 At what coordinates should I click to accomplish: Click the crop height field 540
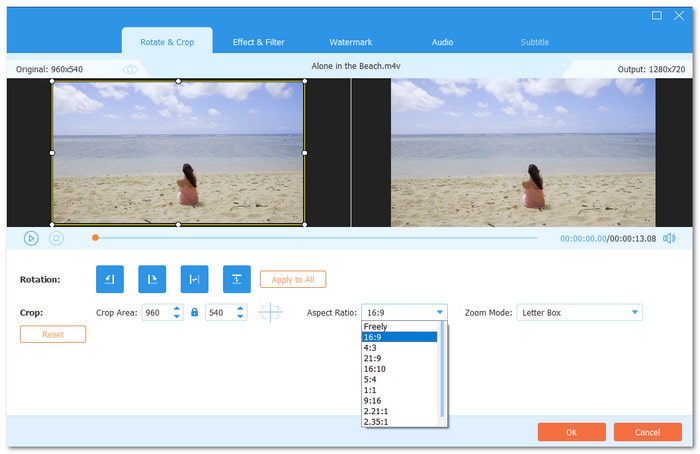(221, 312)
